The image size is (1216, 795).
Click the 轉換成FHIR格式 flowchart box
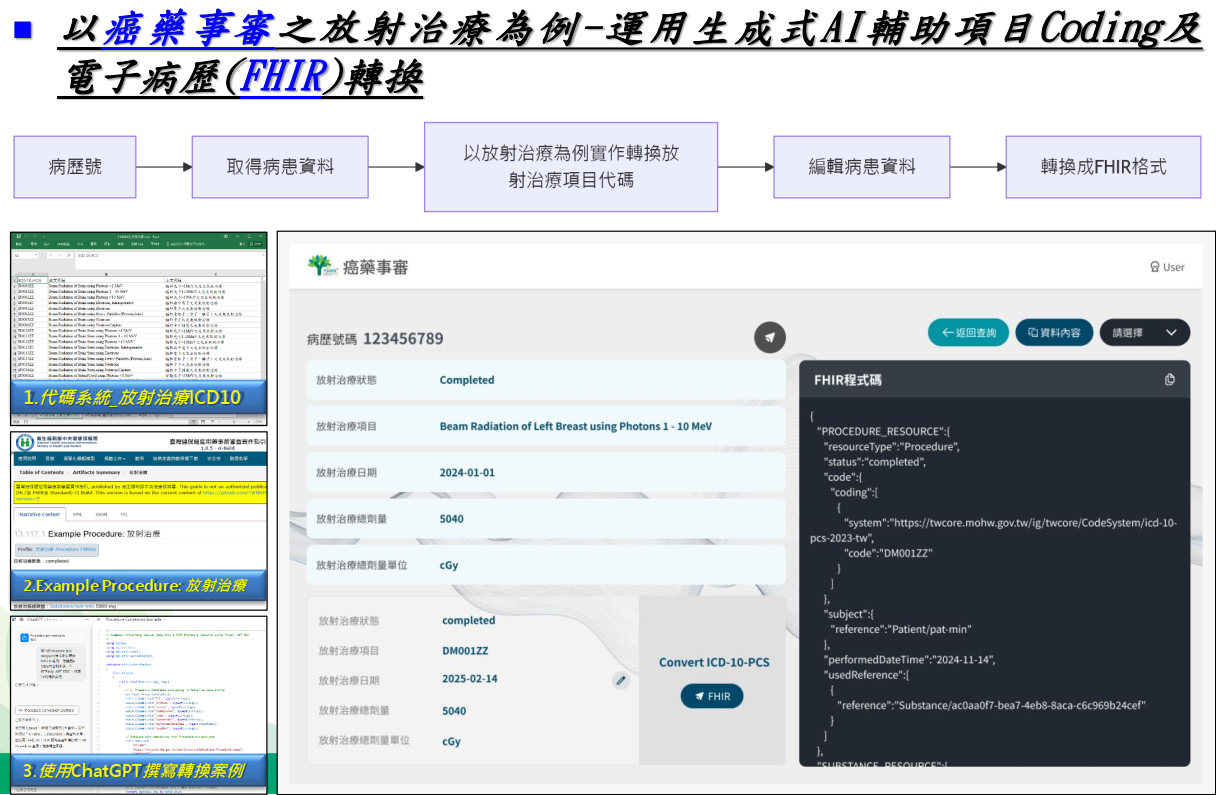pyautogui.click(x=1103, y=167)
